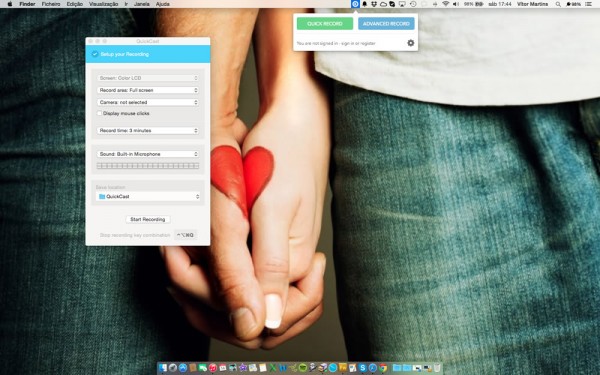Open the notifications bell menu bar icon
The height and width of the screenshot is (375, 600).
pyautogui.click(x=364, y=4)
